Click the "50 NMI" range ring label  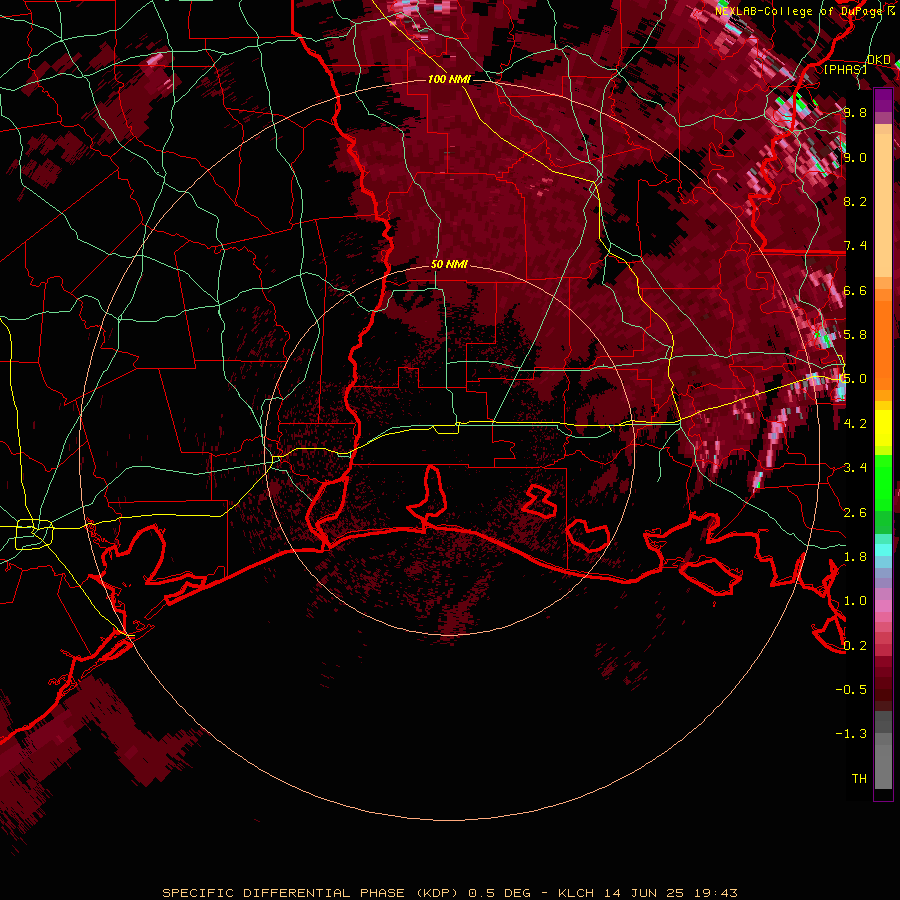(449, 264)
